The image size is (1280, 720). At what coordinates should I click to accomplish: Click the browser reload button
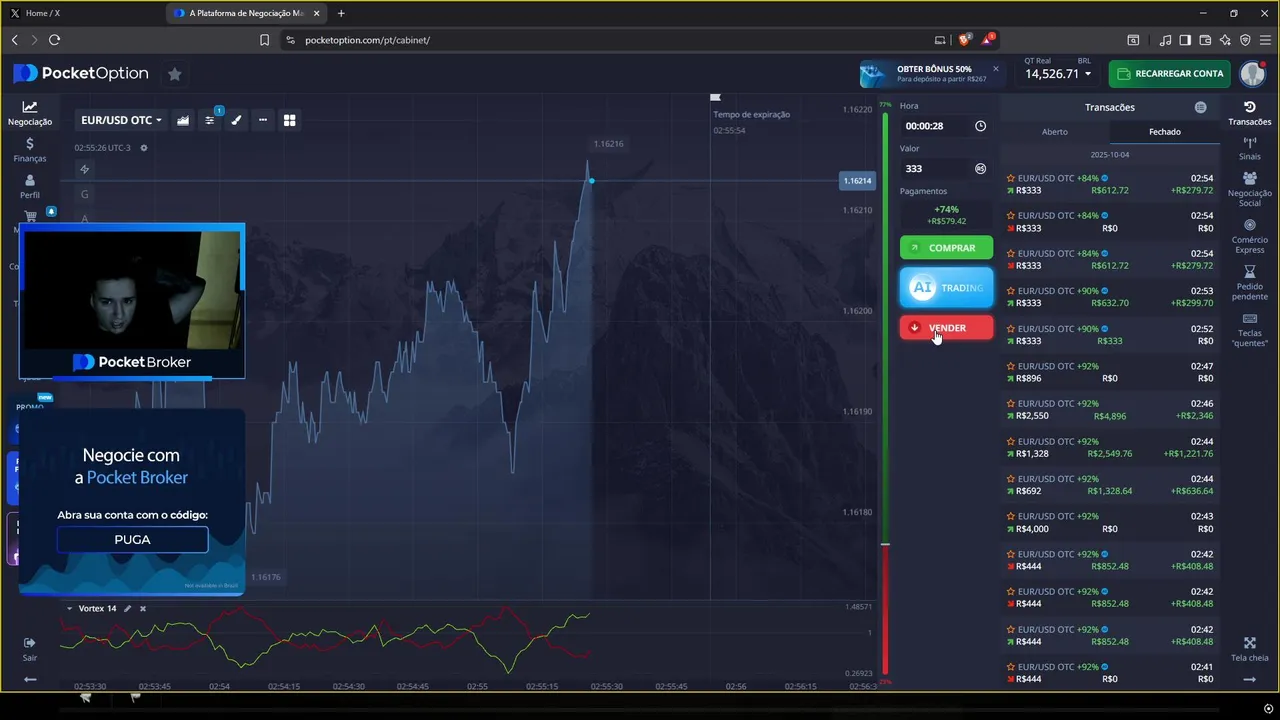(55, 40)
